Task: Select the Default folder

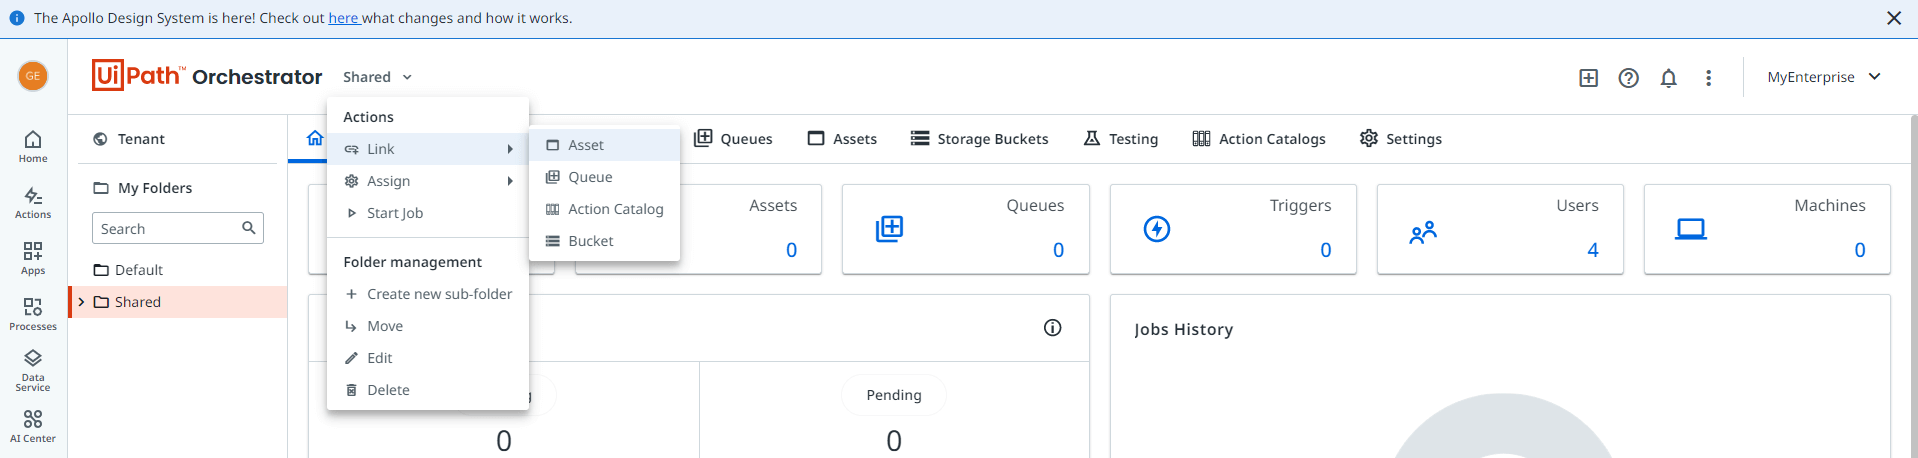Action: point(128,270)
